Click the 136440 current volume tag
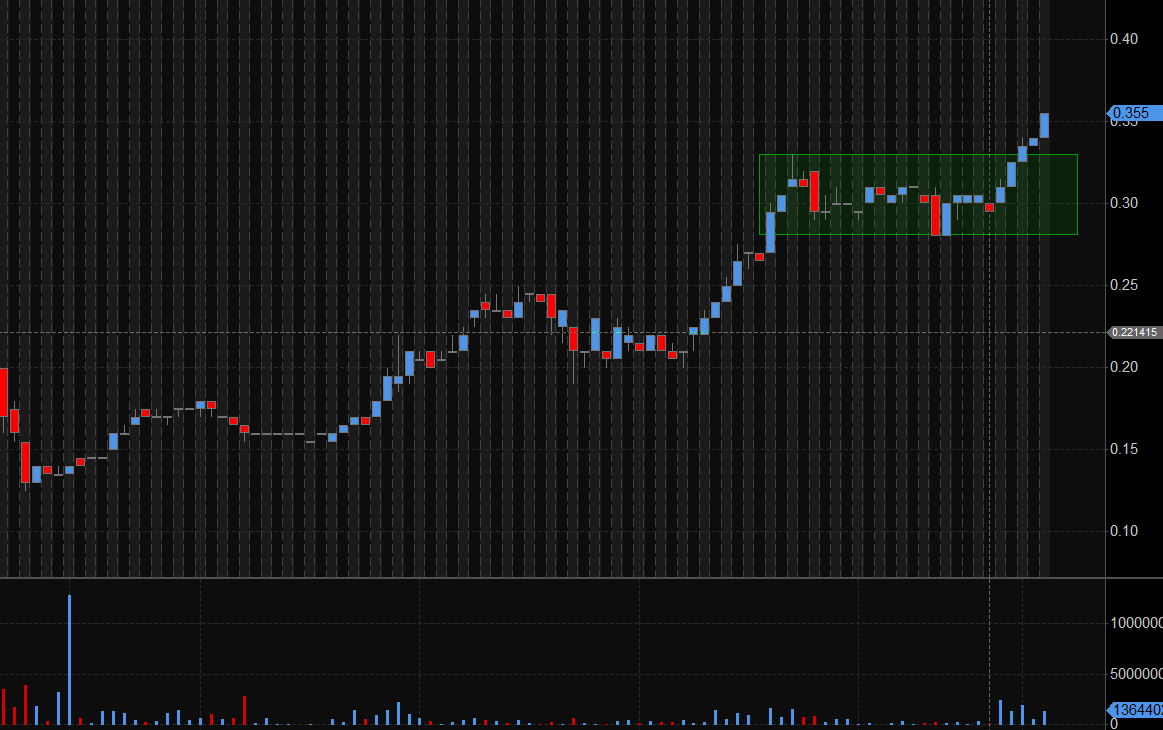 (x=1136, y=710)
